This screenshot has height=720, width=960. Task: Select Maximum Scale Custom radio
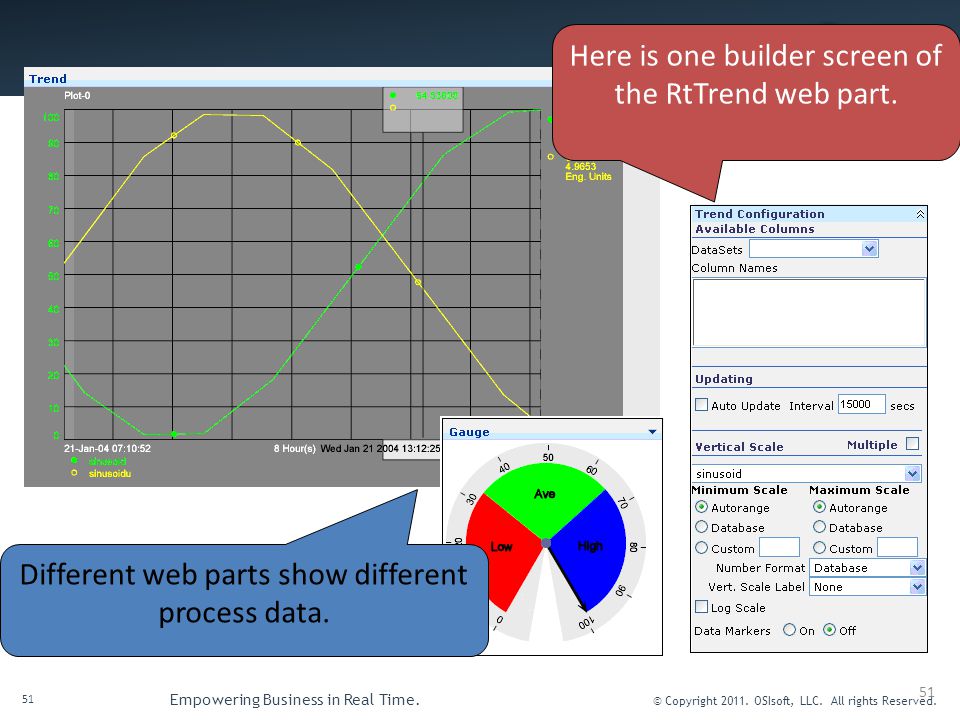pyautogui.click(x=819, y=548)
